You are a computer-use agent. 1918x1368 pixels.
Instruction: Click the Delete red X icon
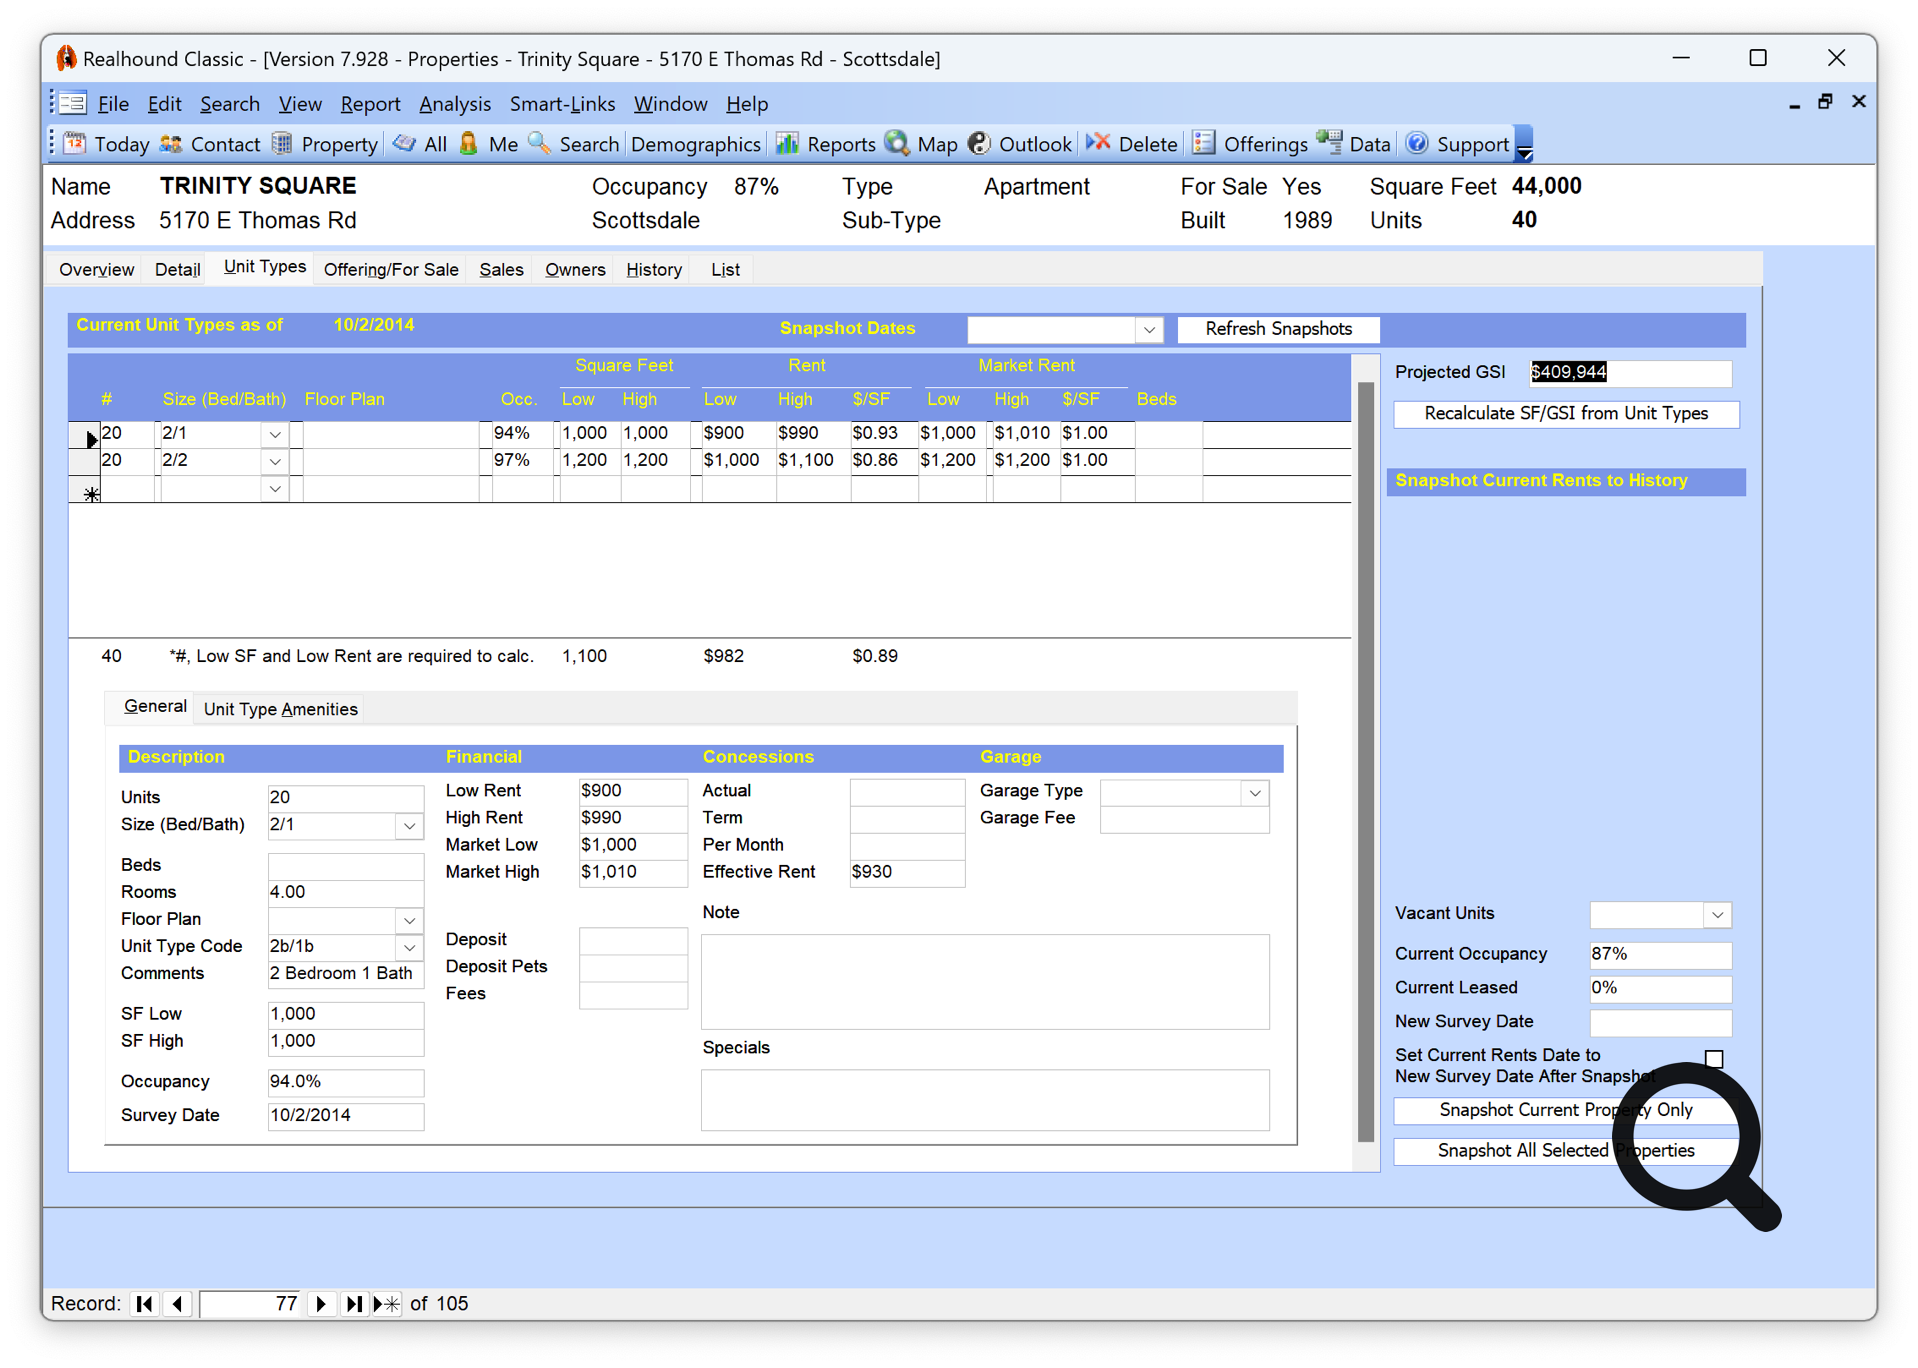tap(1099, 143)
